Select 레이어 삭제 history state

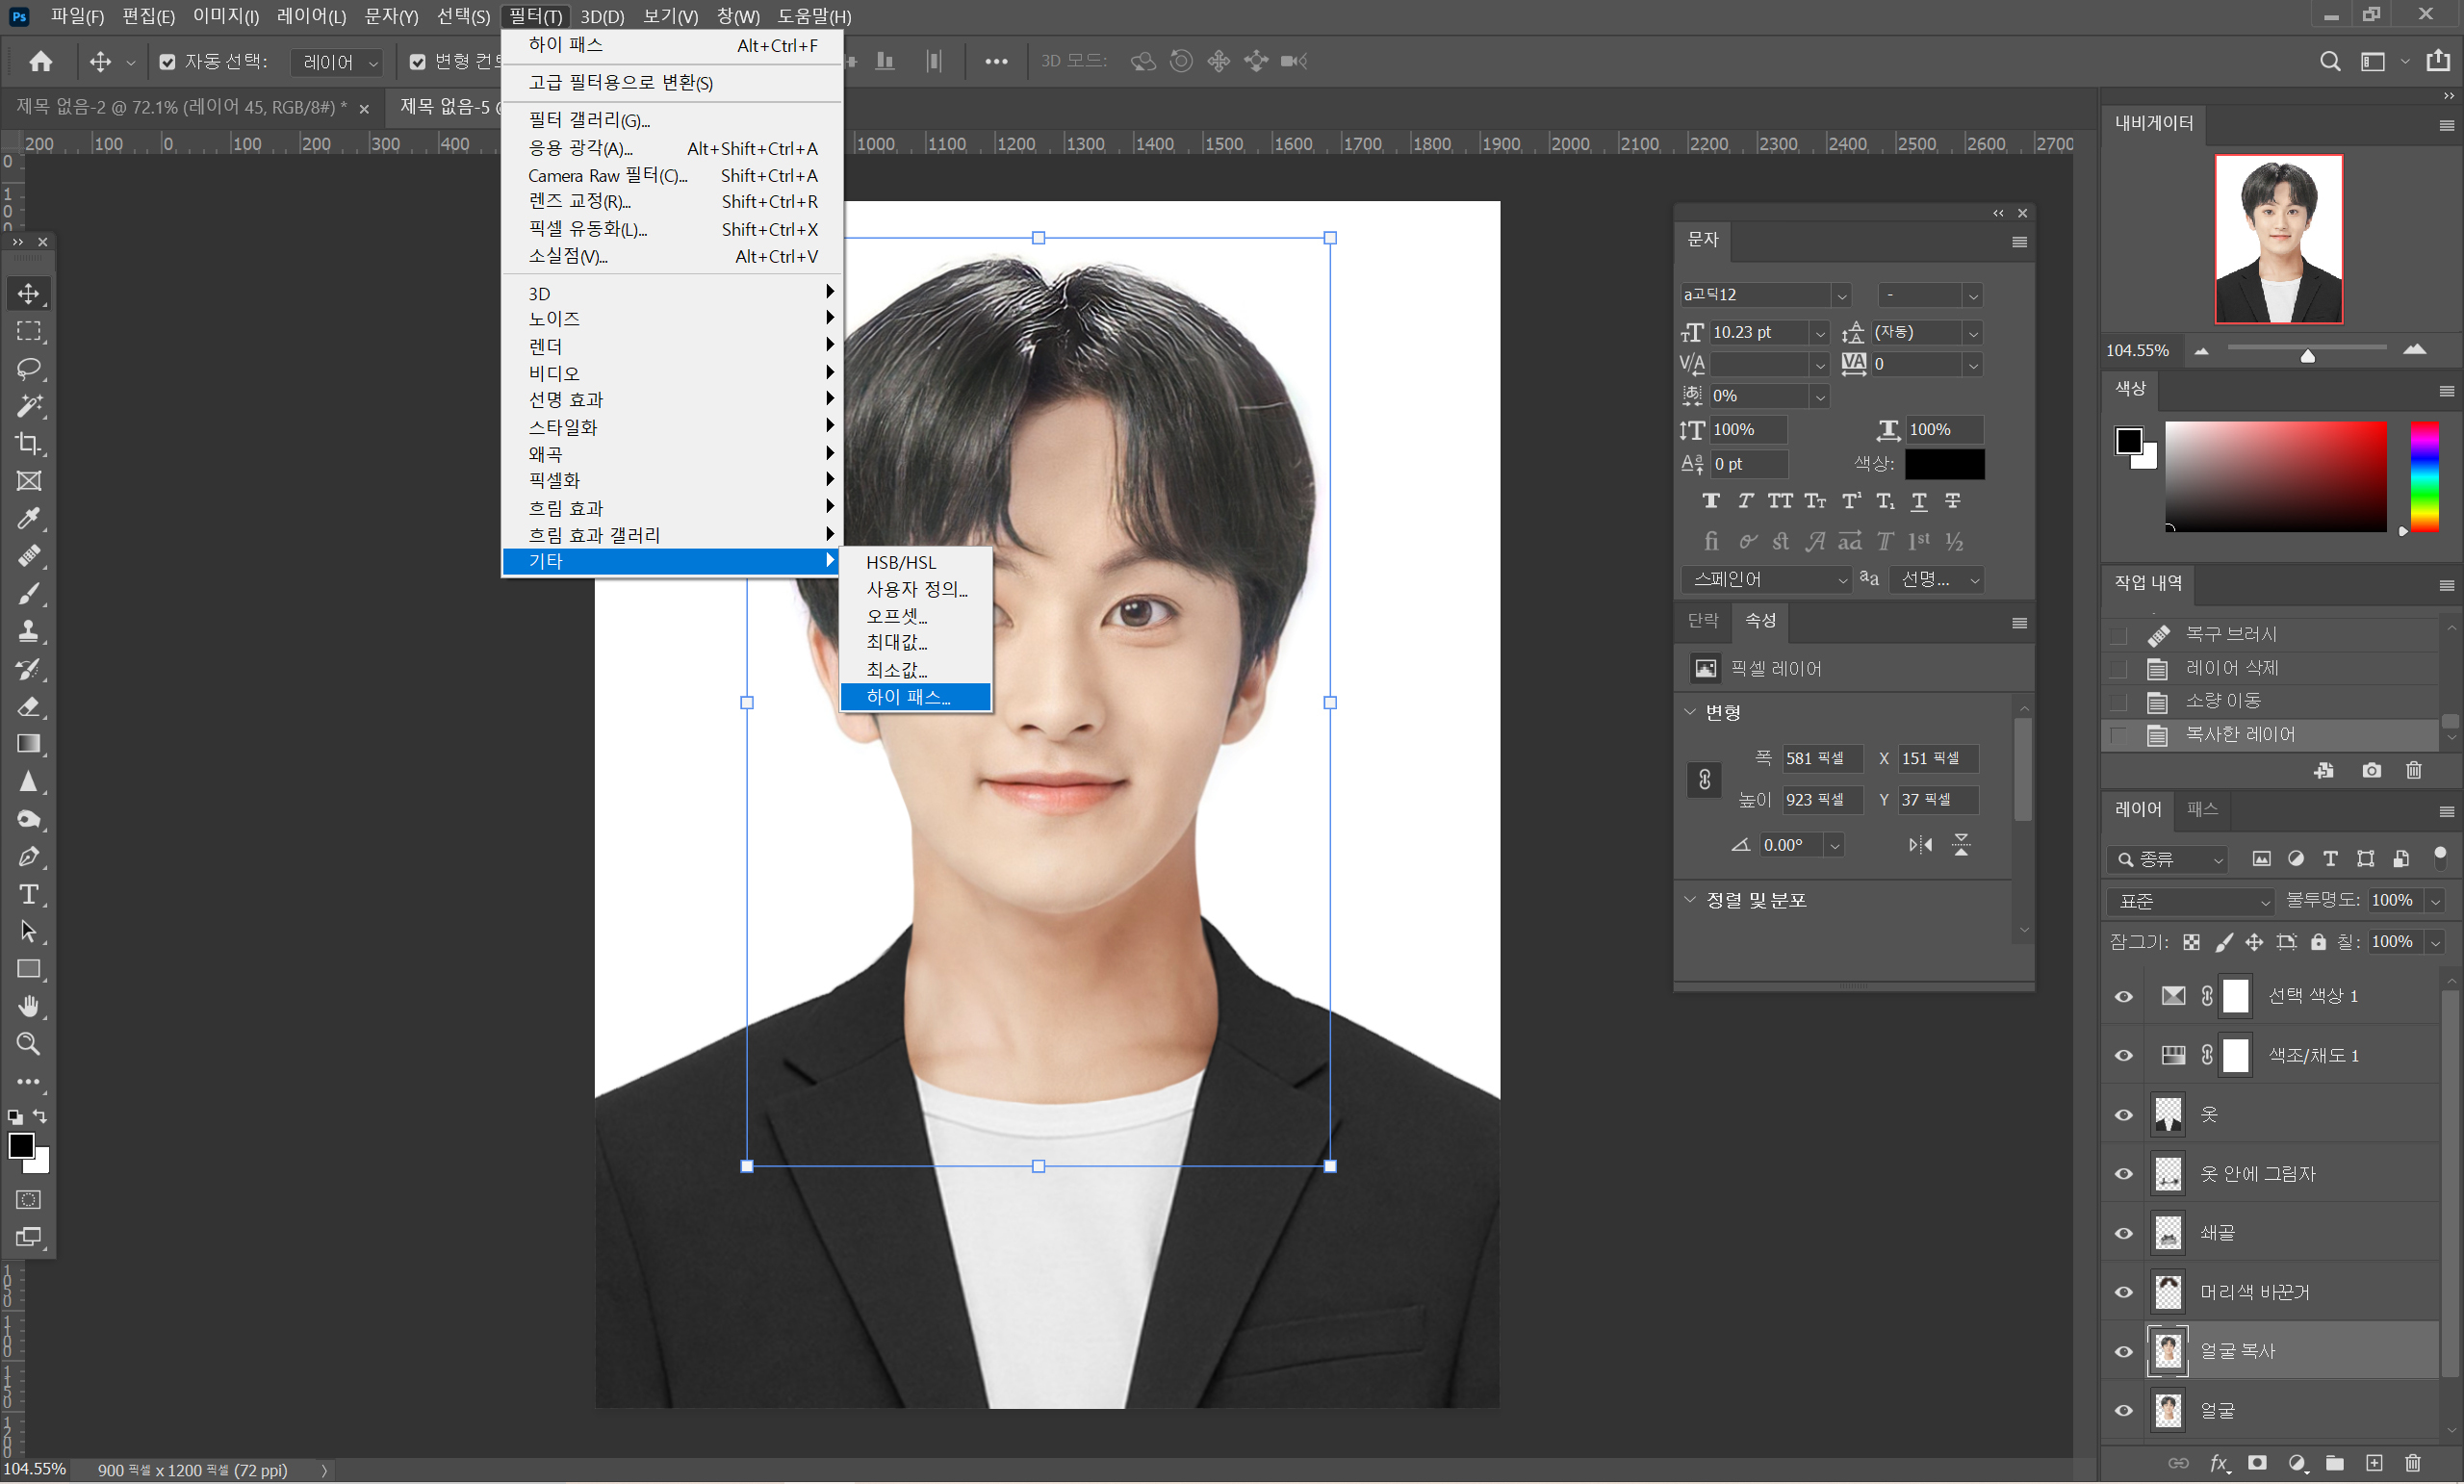click(2231, 668)
